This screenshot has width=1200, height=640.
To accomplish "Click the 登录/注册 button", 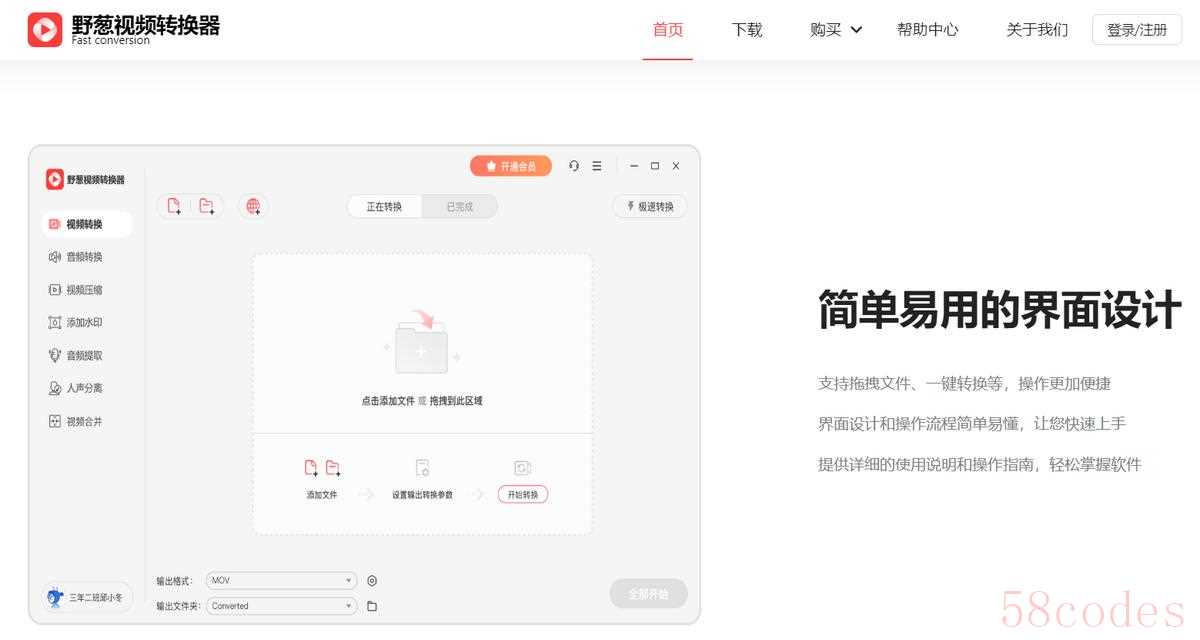I will [x=1136, y=30].
